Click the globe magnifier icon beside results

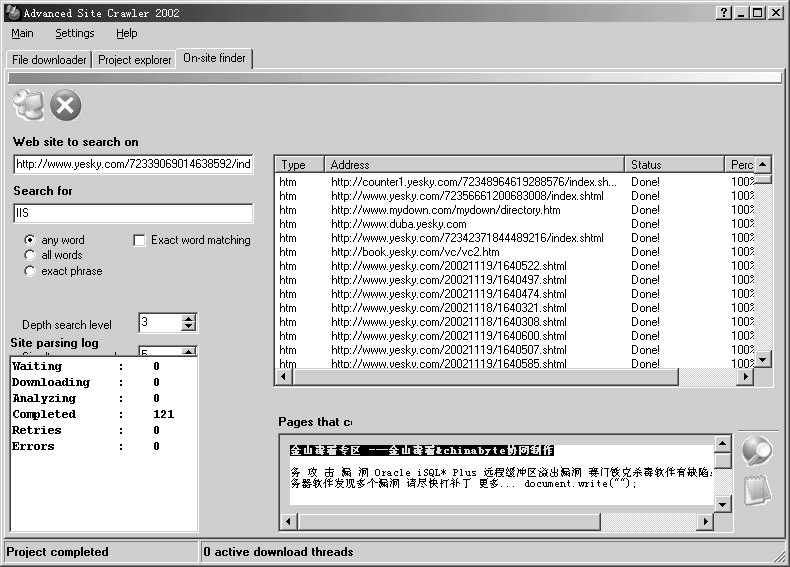tap(757, 451)
